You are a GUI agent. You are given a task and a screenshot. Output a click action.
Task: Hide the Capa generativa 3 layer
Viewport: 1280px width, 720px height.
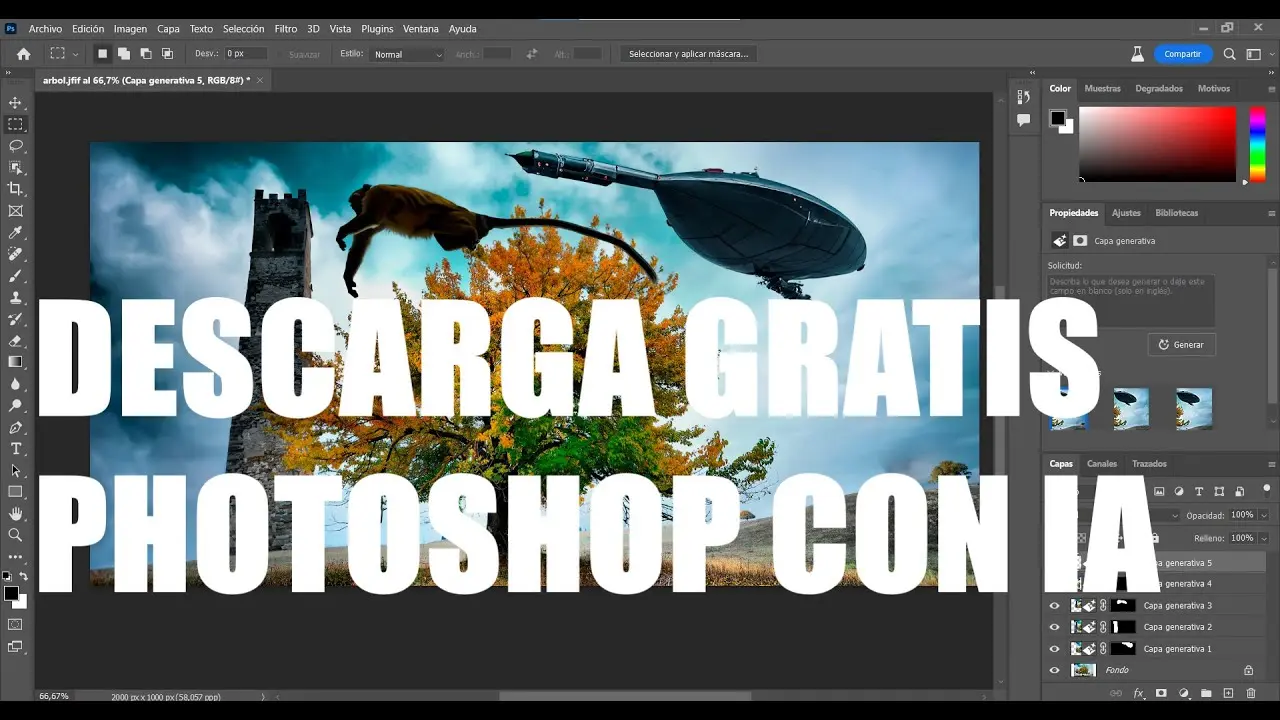pos(1054,606)
